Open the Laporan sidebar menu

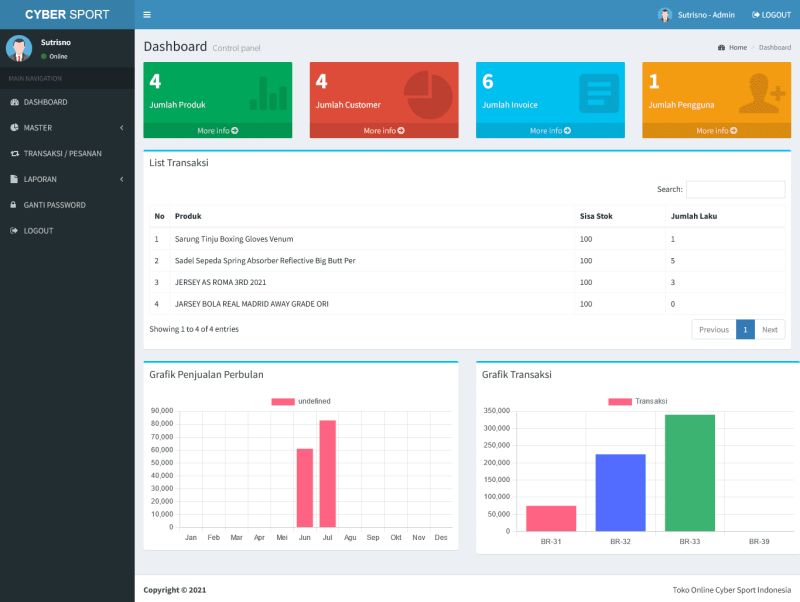67,179
